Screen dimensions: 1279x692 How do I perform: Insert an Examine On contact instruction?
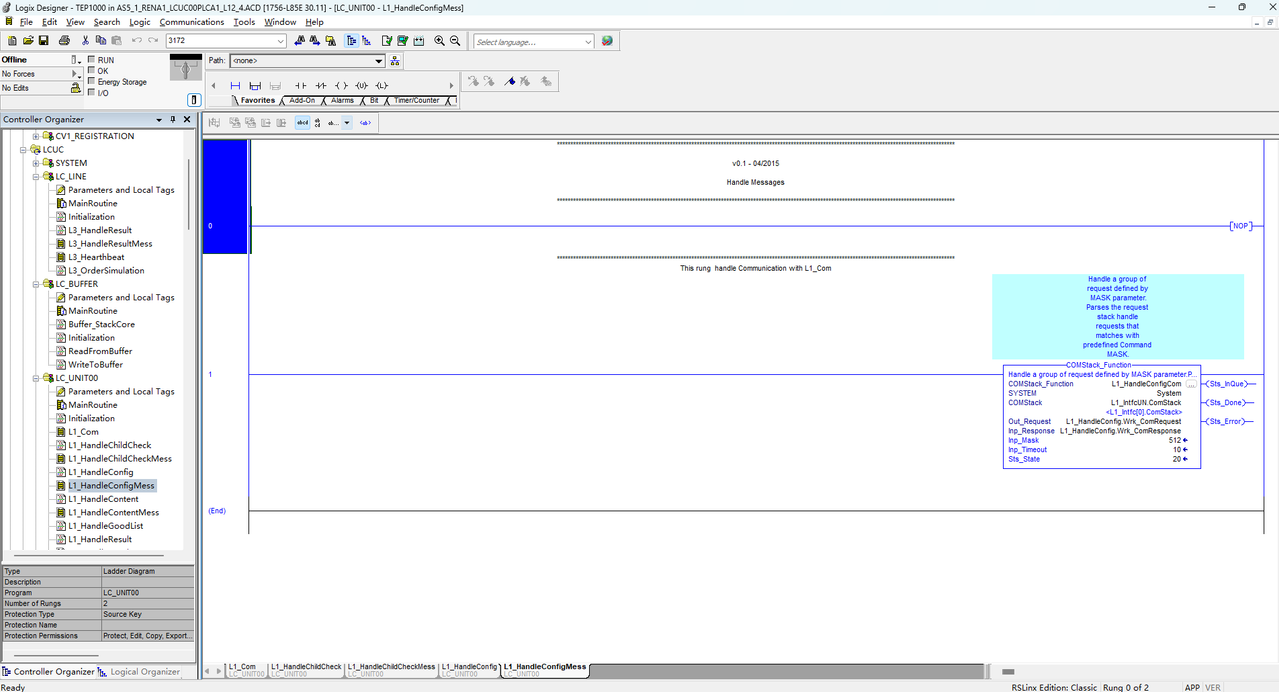pyautogui.click(x=300, y=85)
